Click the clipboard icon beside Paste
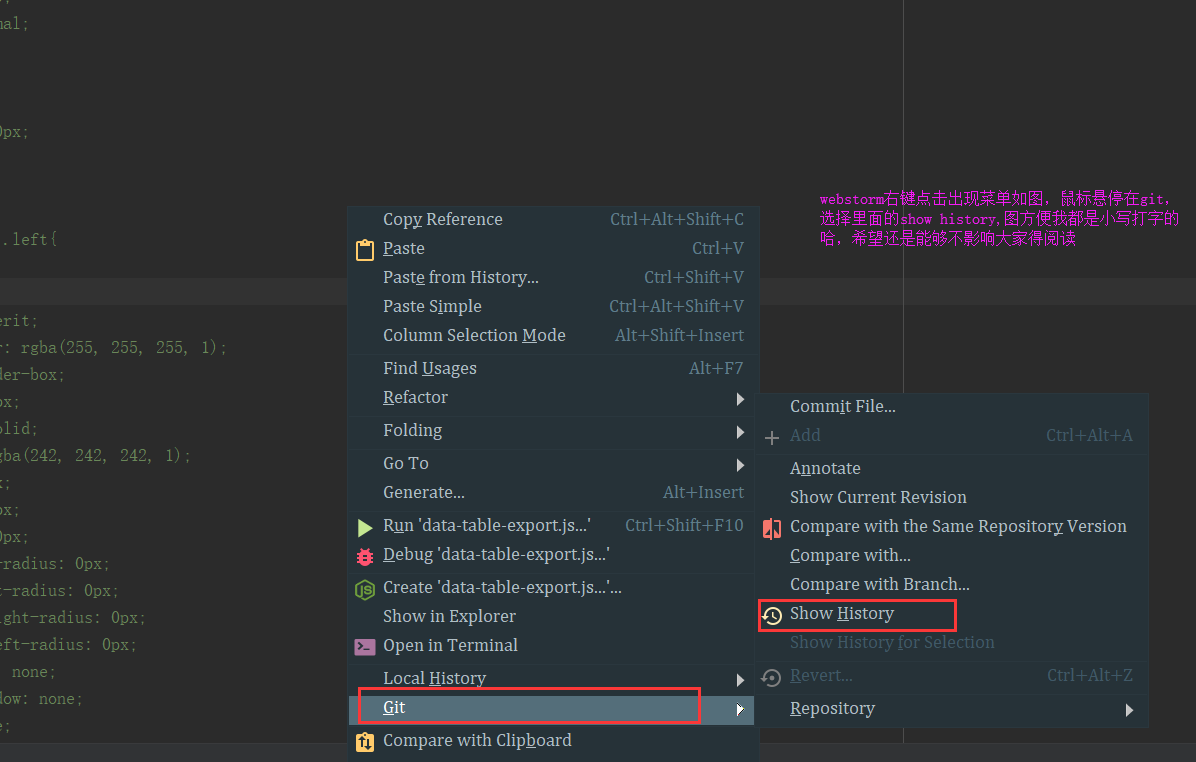1196x762 pixels. tap(365, 248)
